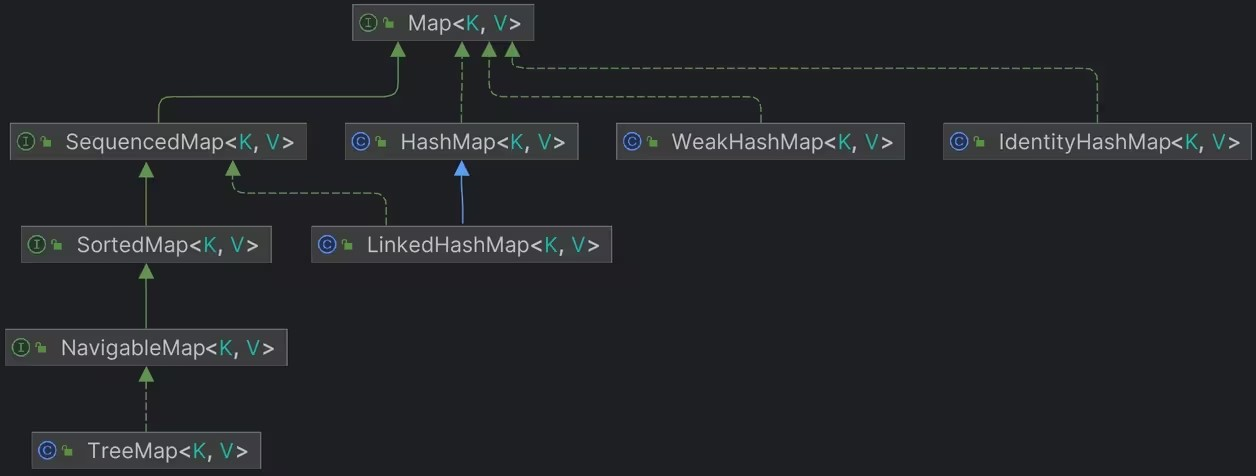The width and height of the screenshot is (1256, 476).
Task: Click the class icon on the HashMap node
Action: pos(361,142)
